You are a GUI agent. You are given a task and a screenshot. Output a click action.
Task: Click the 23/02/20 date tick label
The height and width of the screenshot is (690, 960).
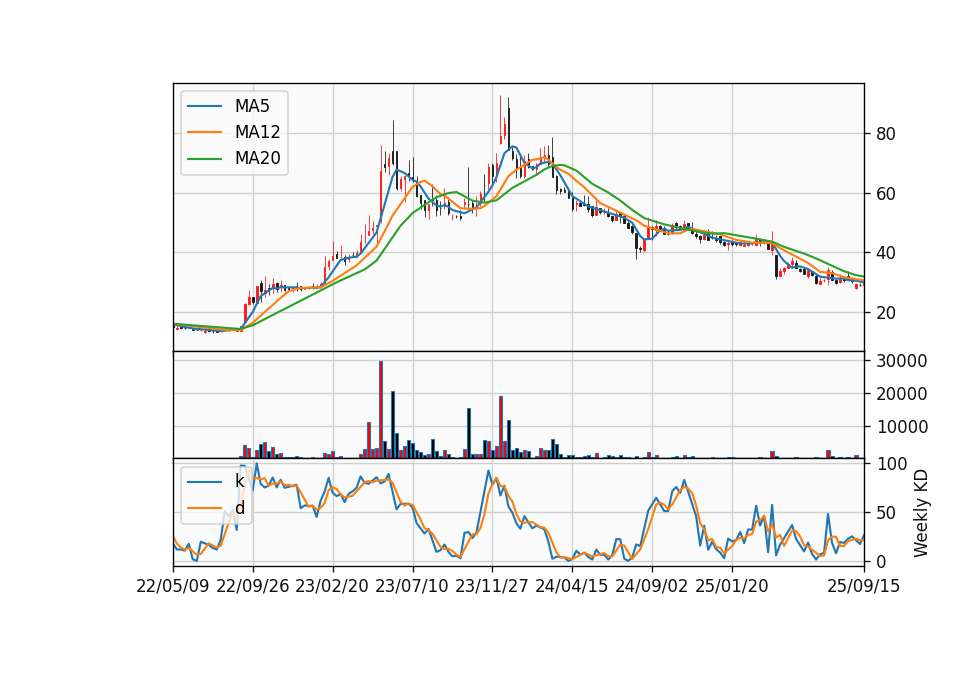point(332,586)
